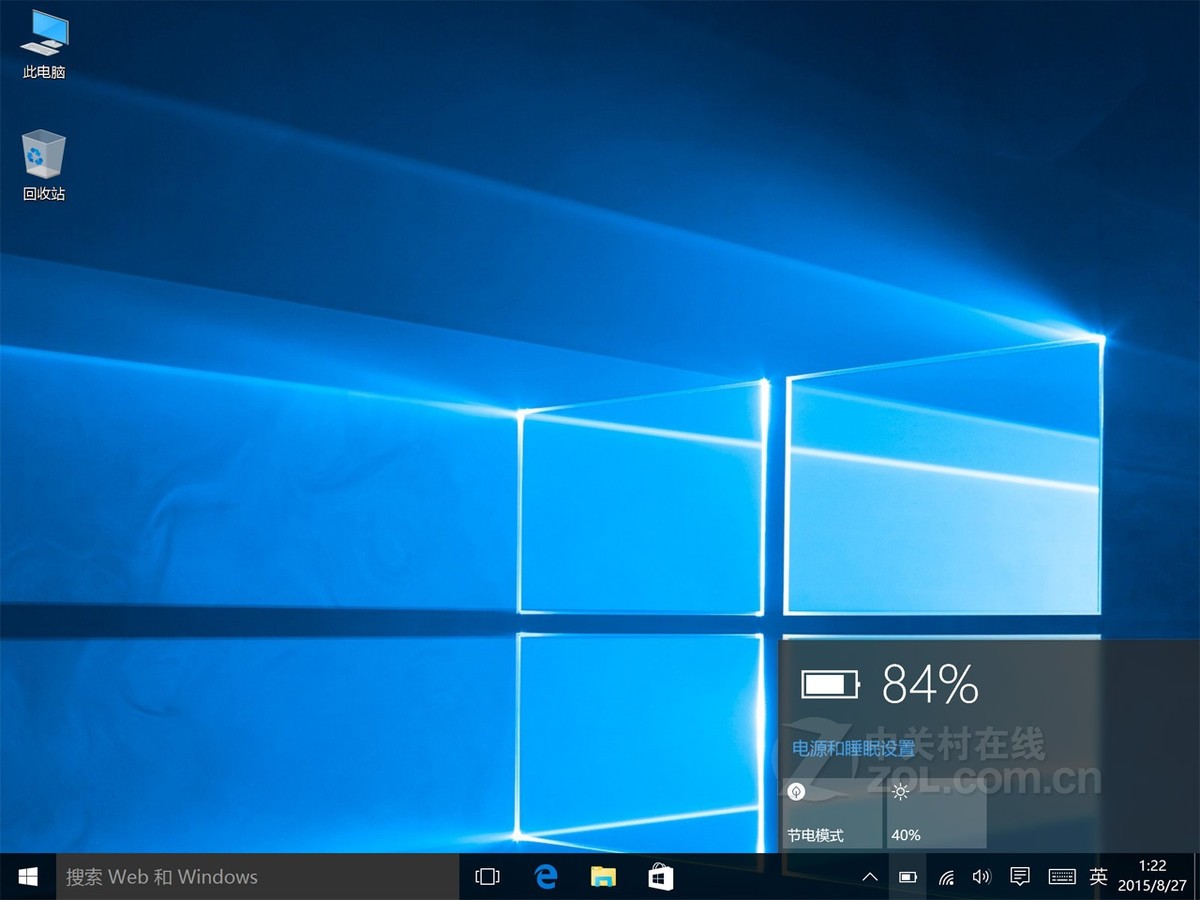The height and width of the screenshot is (900, 1200).
Task: Click the Wi-Fi icon in the system tray
Action: (x=945, y=876)
